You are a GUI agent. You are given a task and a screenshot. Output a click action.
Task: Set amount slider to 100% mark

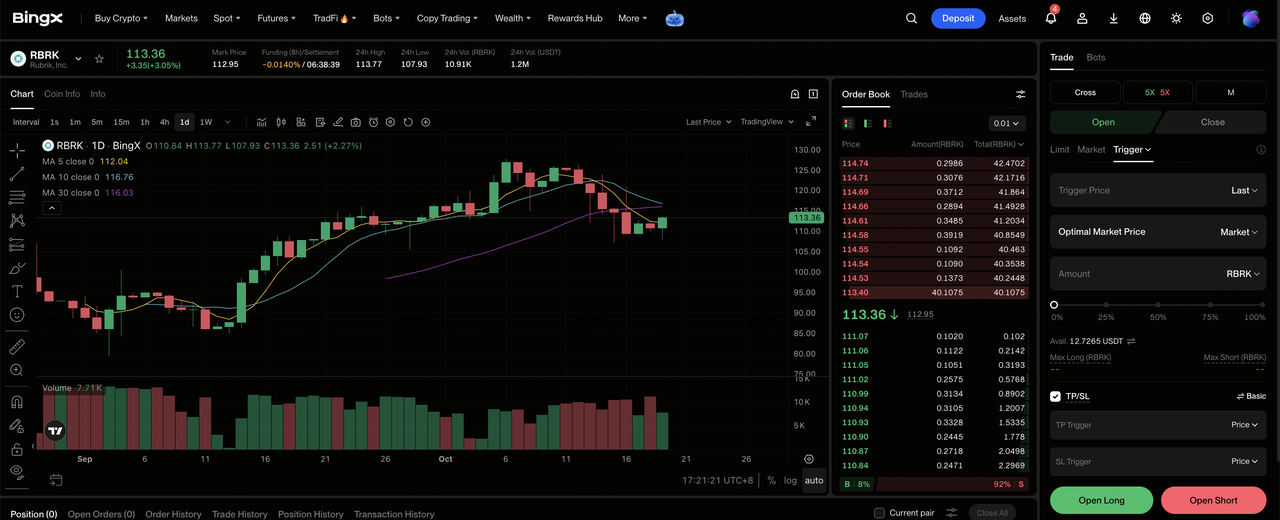pyautogui.click(x=1262, y=305)
